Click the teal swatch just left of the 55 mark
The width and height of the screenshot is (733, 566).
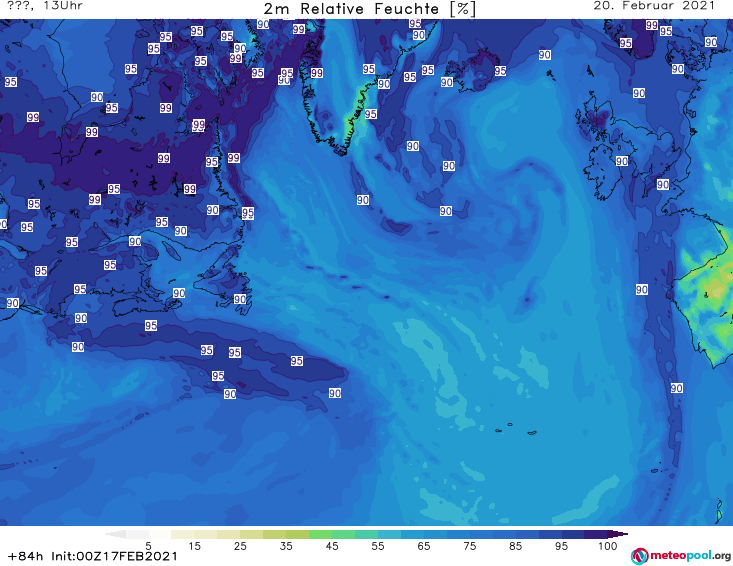click(366, 534)
